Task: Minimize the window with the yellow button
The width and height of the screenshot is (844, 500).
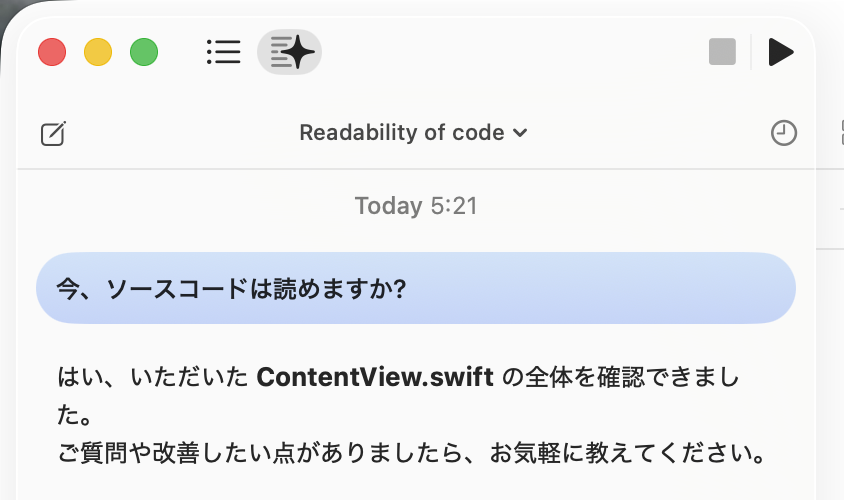Action: coord(98,52)
